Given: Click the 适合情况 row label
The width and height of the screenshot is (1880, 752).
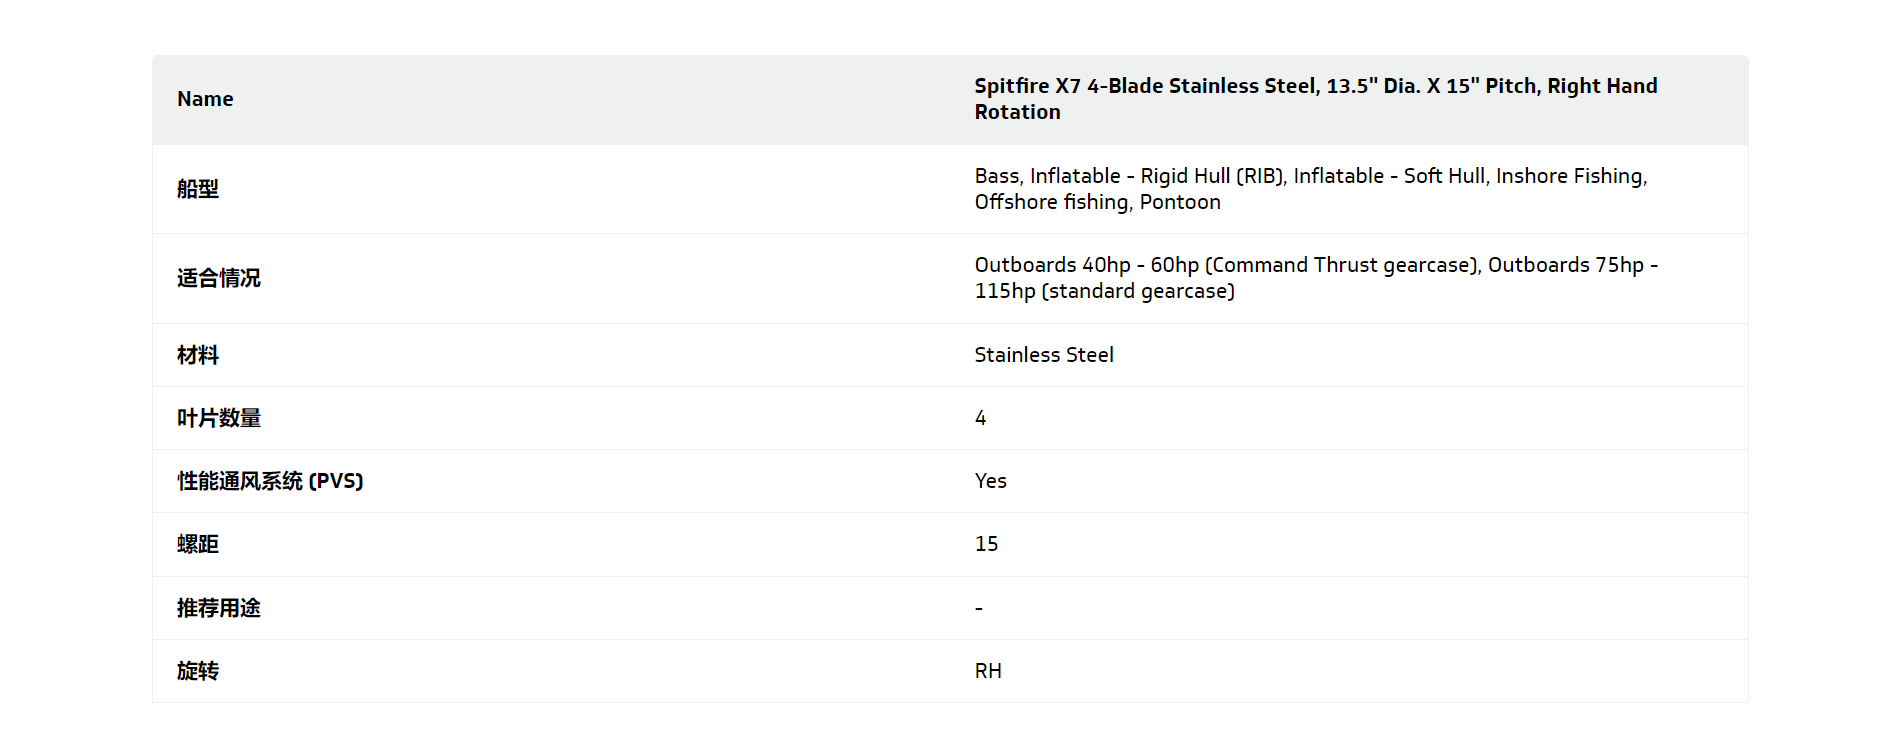Looking at the screenshot, I should pyautogui.click(x=219, y=278).
